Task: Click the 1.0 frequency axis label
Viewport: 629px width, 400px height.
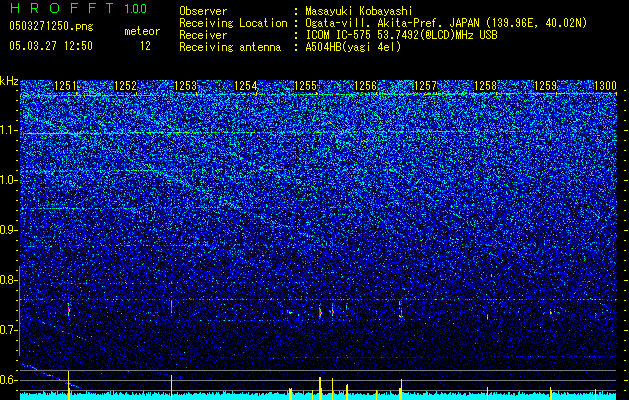Action: (x=9, y=181)
